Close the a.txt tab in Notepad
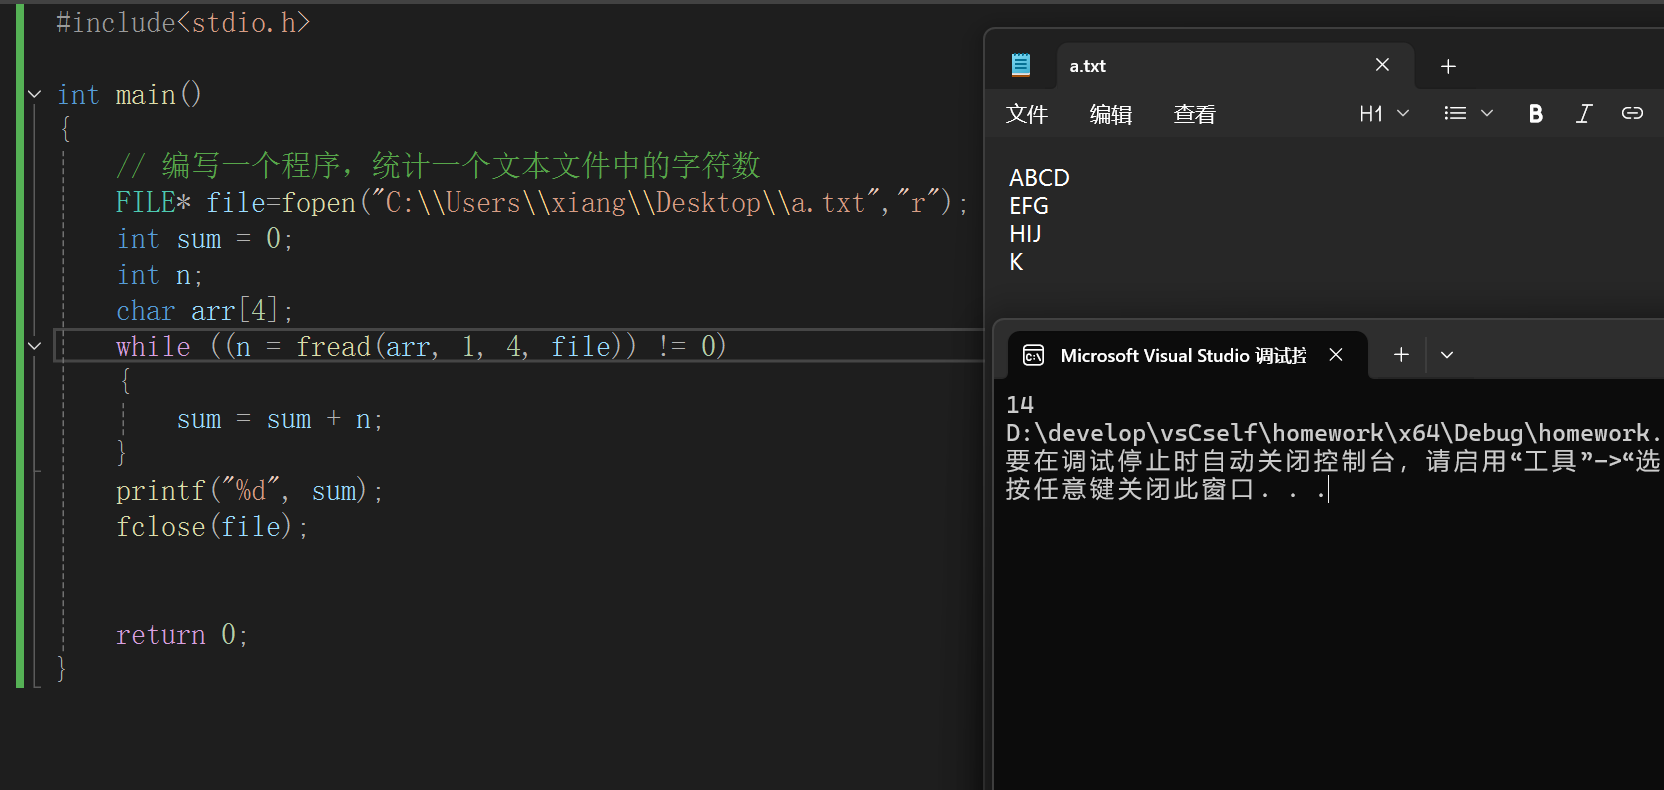The width and height of the screenshot is (1664, 790). [1382, 65]
